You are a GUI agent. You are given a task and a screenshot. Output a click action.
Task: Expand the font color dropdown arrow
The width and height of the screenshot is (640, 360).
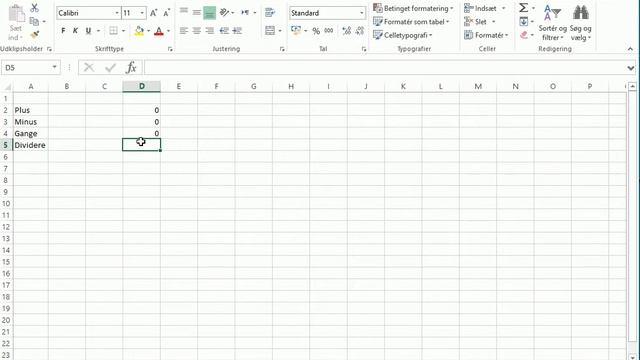(x=168, y=31)
